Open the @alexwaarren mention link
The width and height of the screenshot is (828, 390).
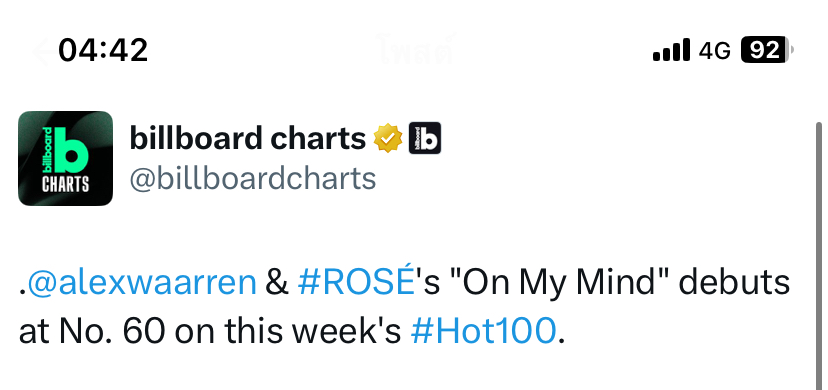click(x=142, y=283)
